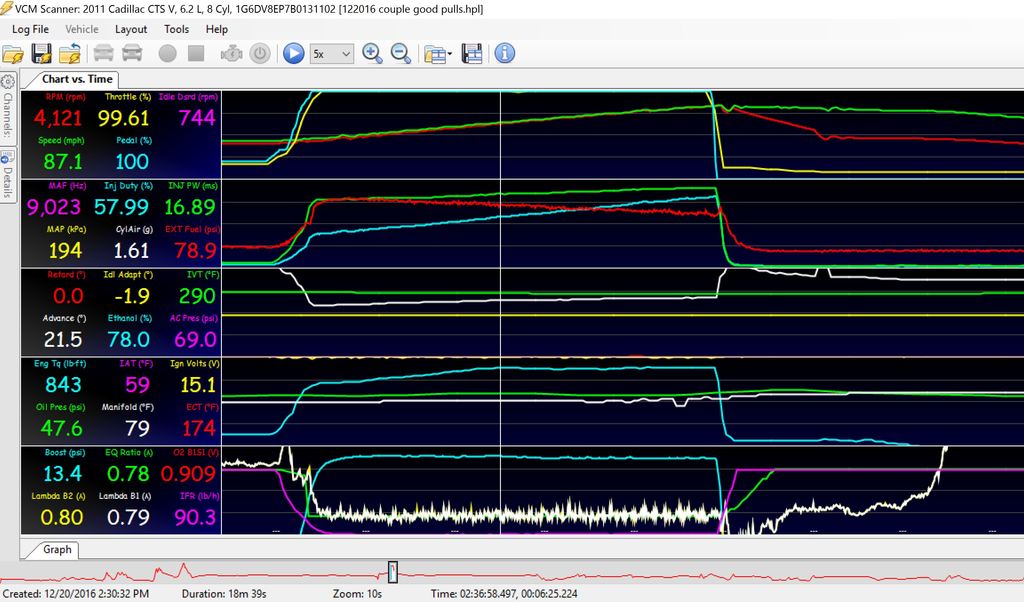1024x602 pixels.
Task: Select the IFR value 90.3
Action: [195, 518]
